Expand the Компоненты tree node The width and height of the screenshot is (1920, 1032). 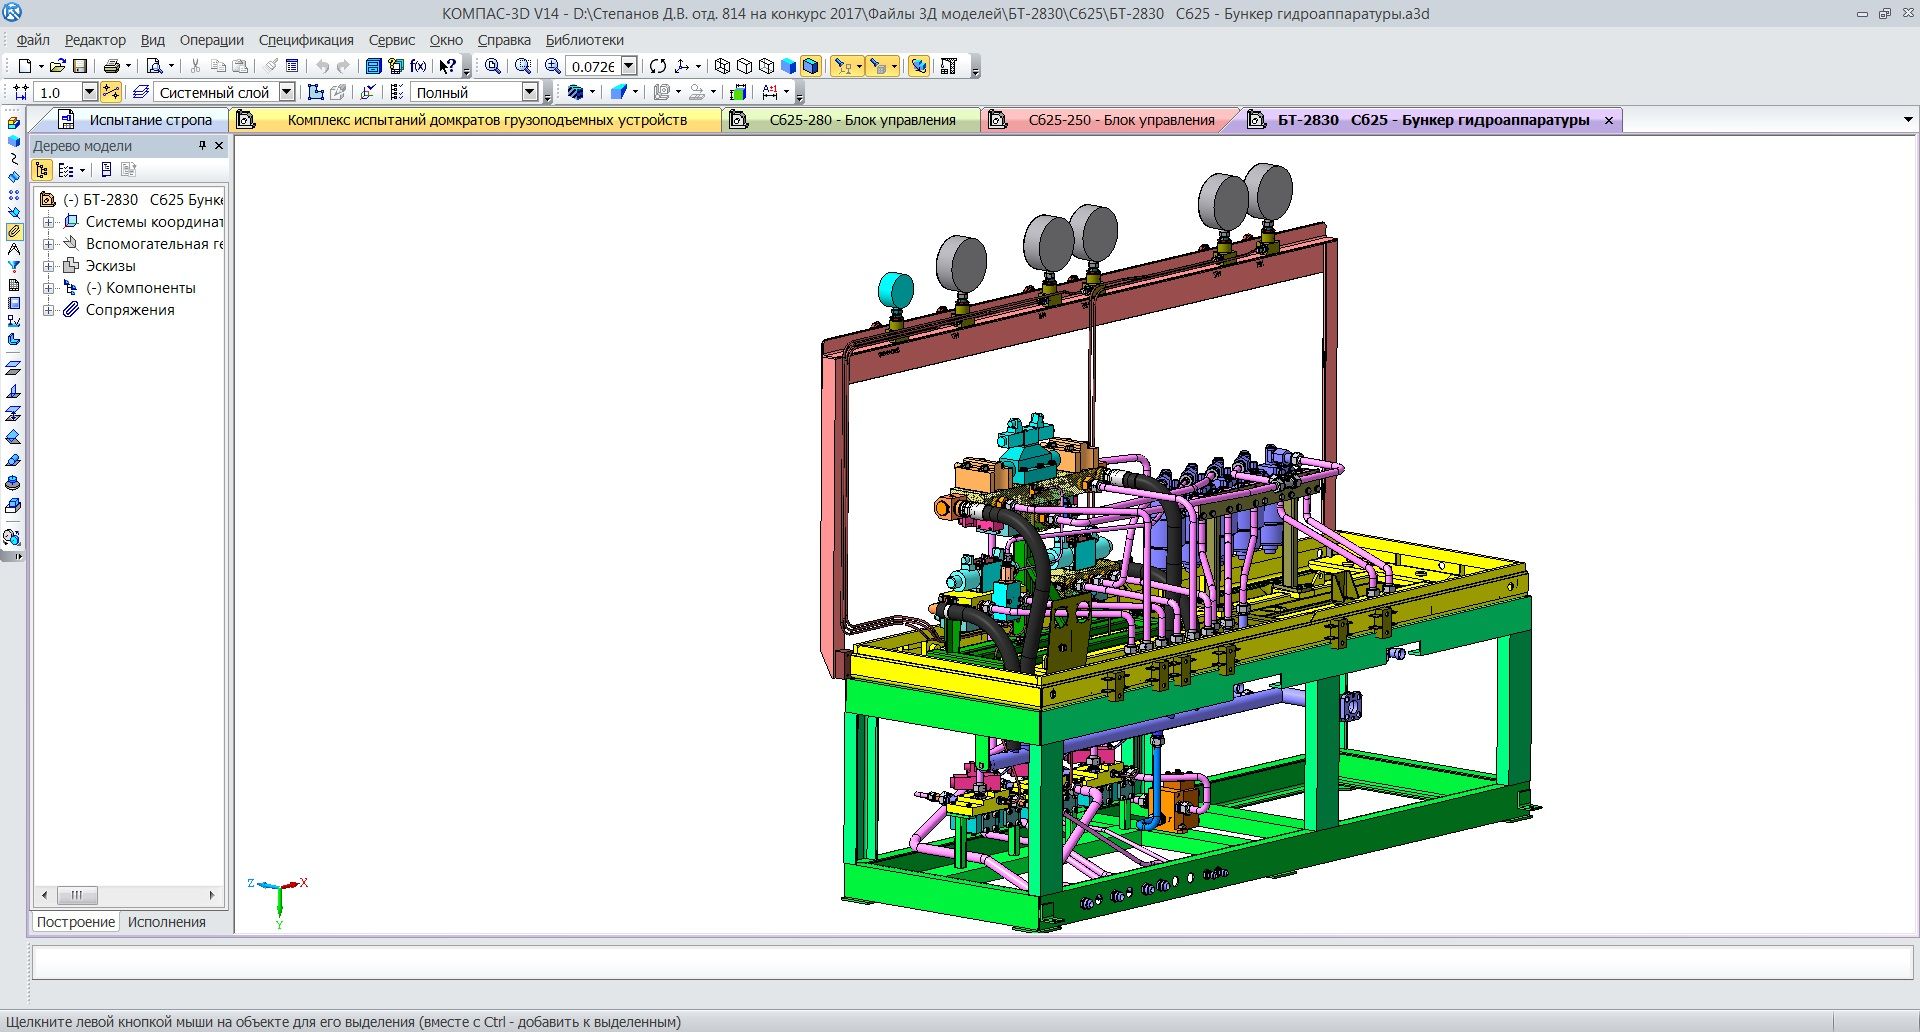[48, 288]
